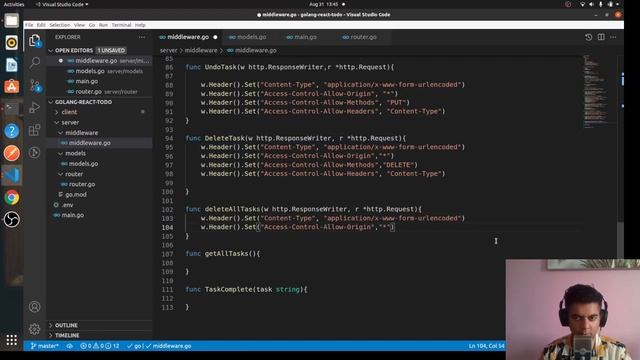Open .env file in file tree

(x=68, y=205)
